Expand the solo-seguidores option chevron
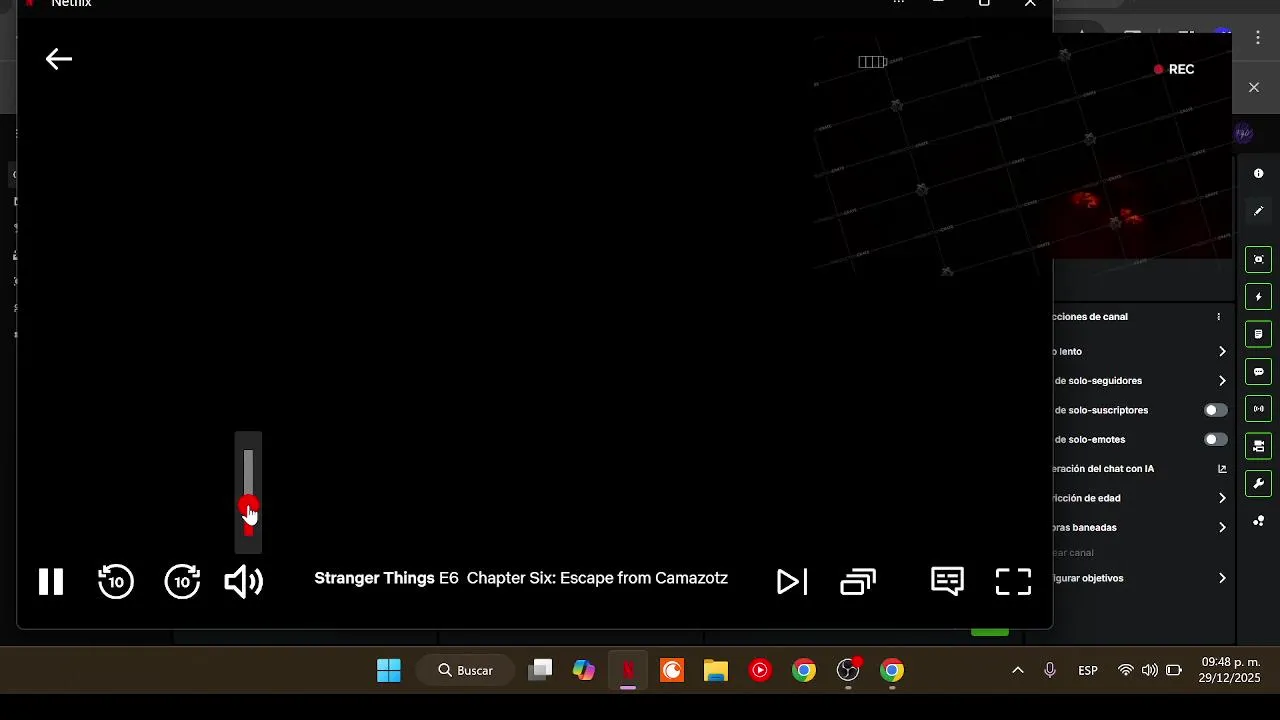The height and width of the screenshot is (720, 1280). pyautogui.click(x=1222, y=380)
